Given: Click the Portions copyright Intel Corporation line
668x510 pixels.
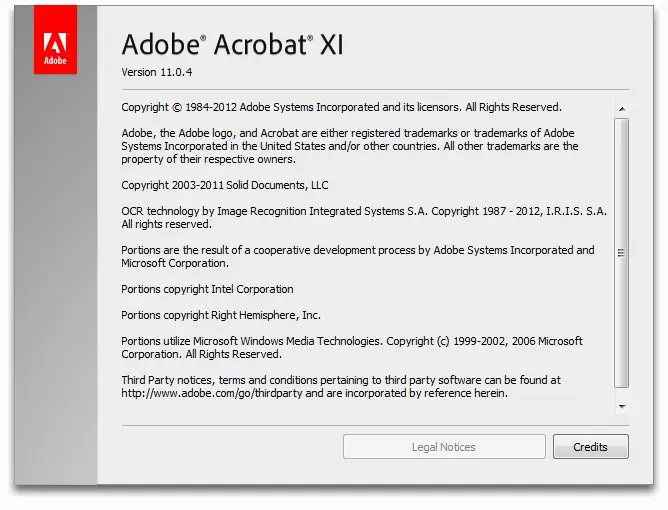Looking at the screenshot, I should (x=207, y=289).
